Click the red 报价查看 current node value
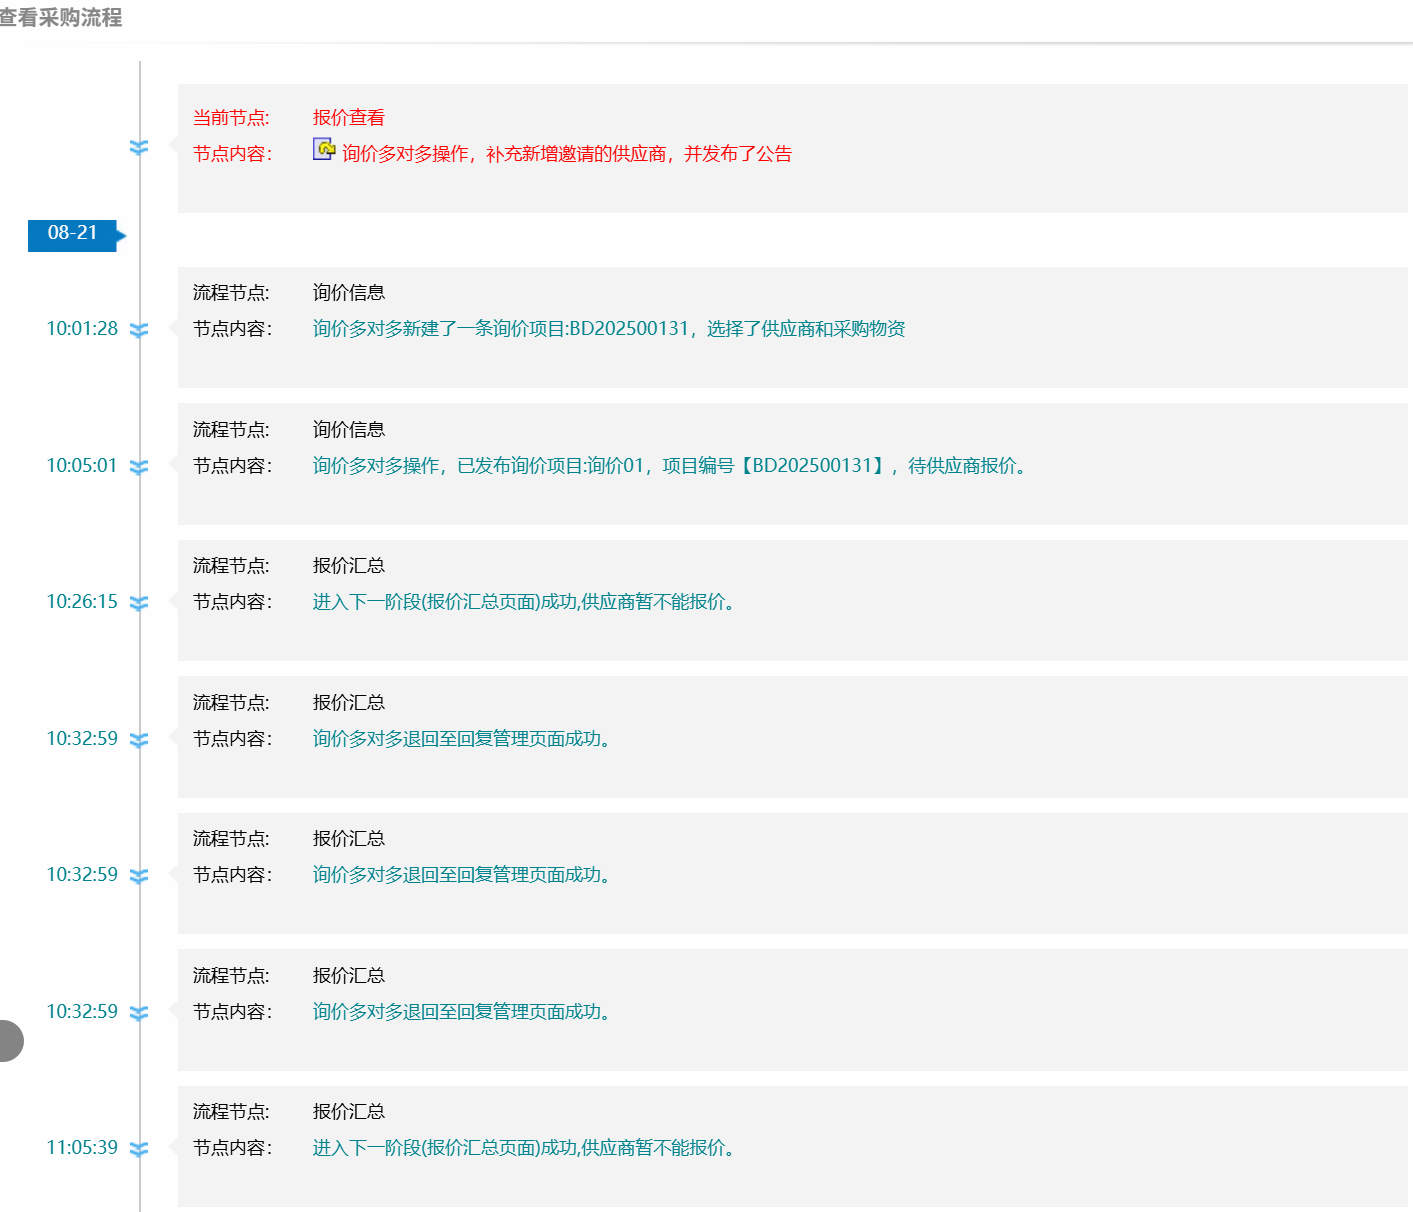The width and height of the screenshot is (1413, 1212). pos(348,118)
